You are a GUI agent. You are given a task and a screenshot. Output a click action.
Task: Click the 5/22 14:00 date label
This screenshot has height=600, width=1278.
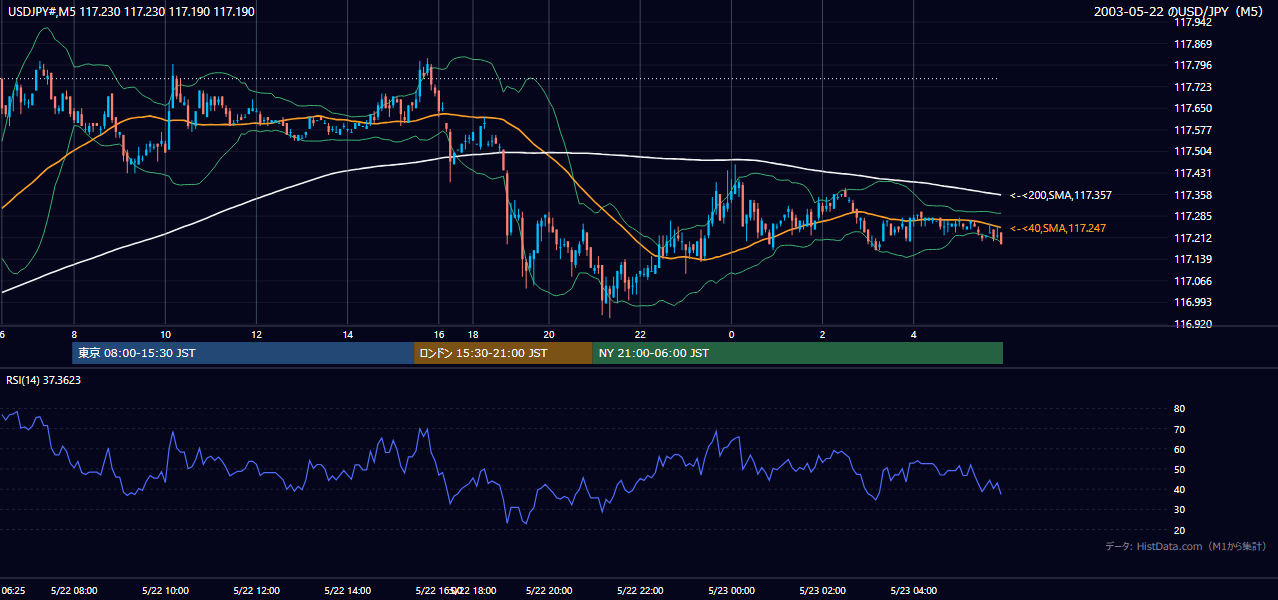point(347,591)
